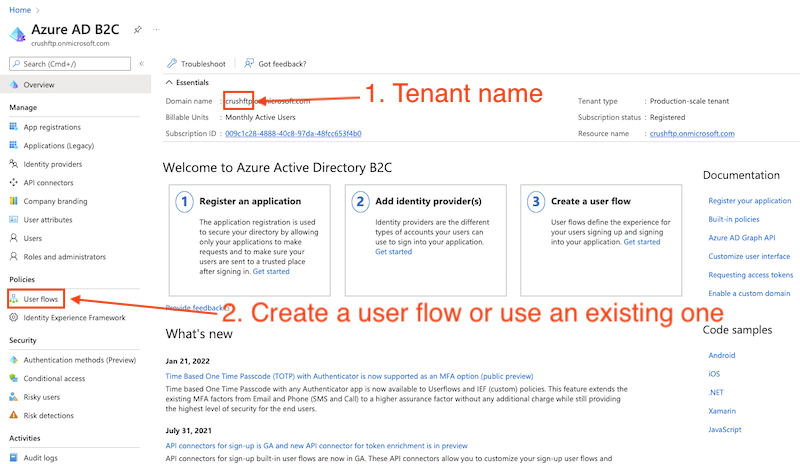Open App registrations menu item
This screenshot has width=800, height=464.
point(52,127)
